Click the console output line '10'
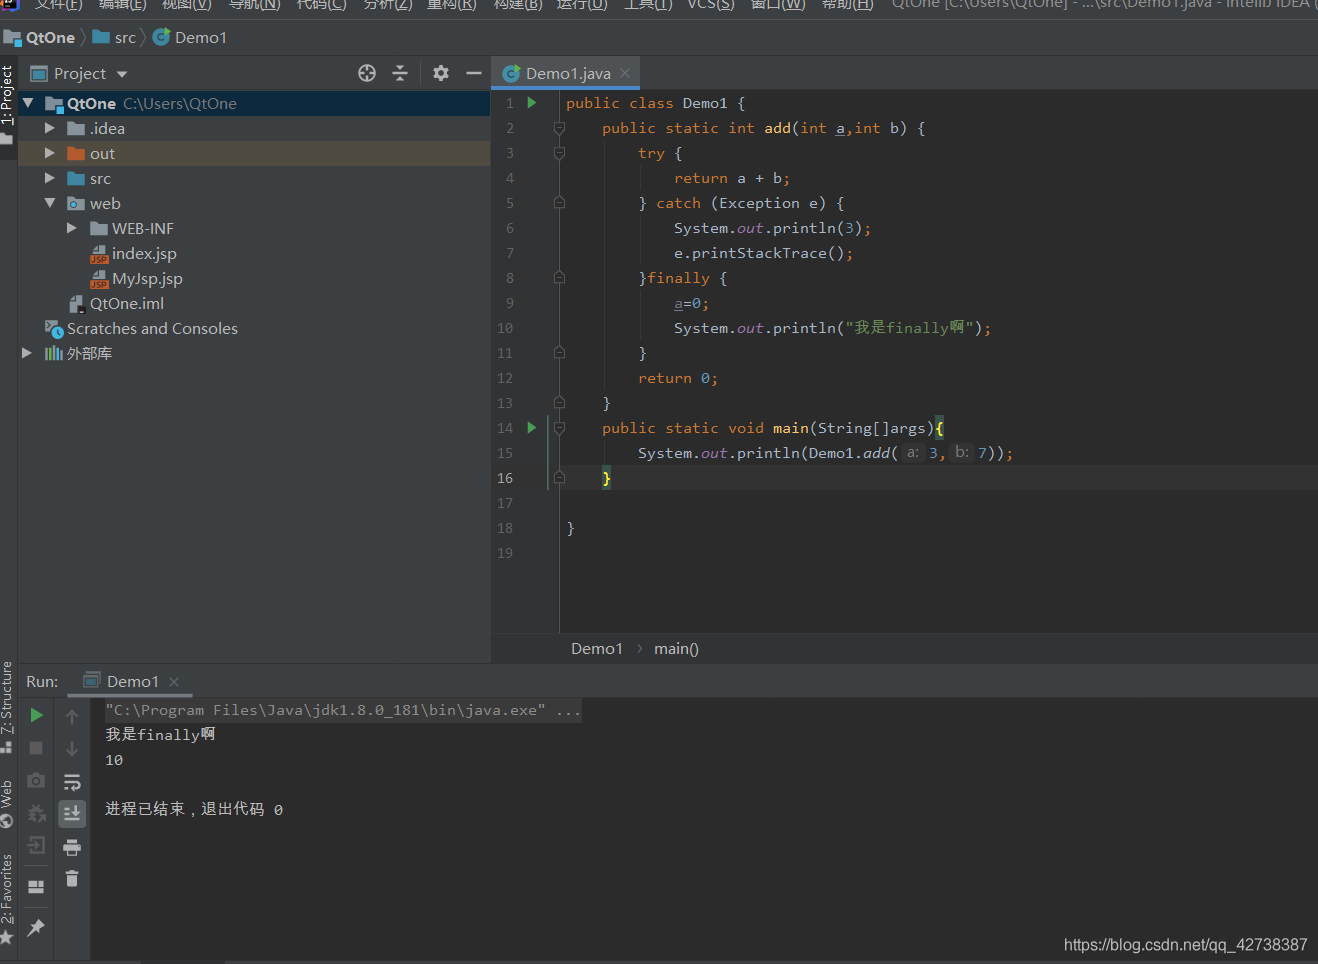The image size is (1318, 964). point(114,760)
